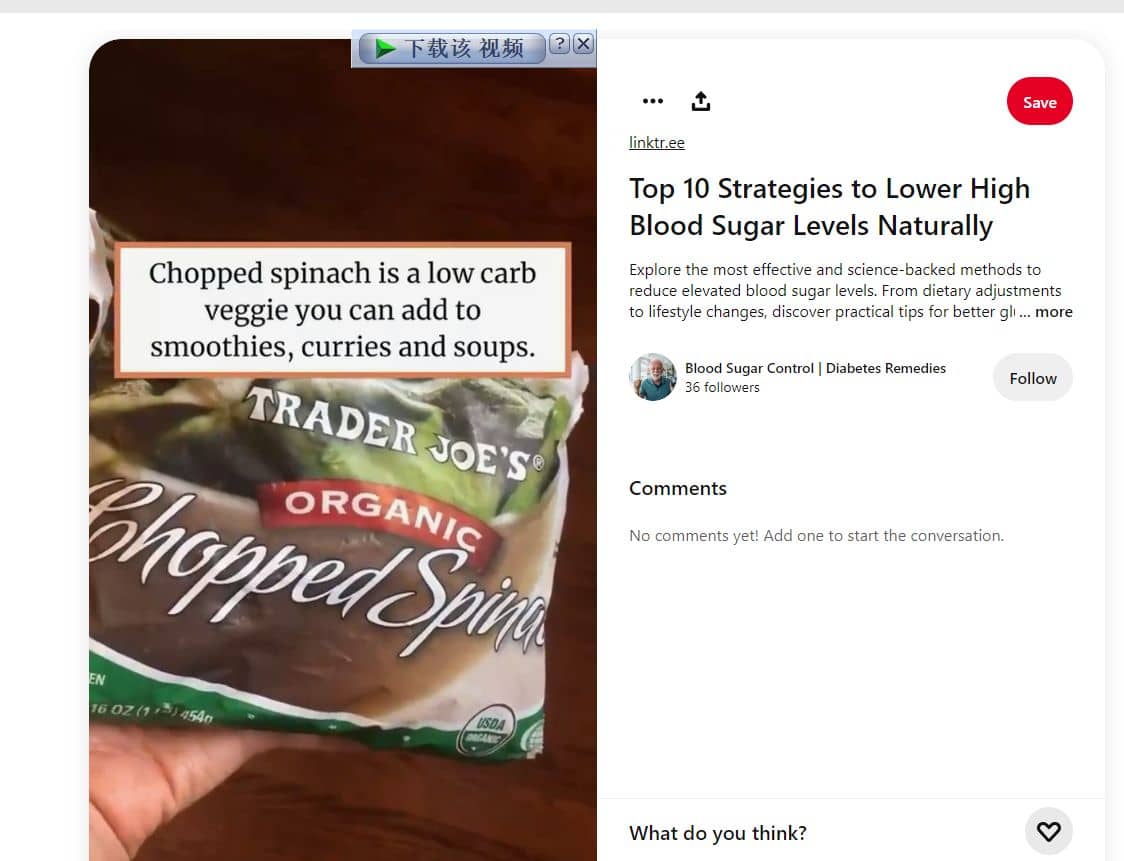1124x861 pixels.
Task: Click the 'No comments yet!' message text
Action: point(816,536)
